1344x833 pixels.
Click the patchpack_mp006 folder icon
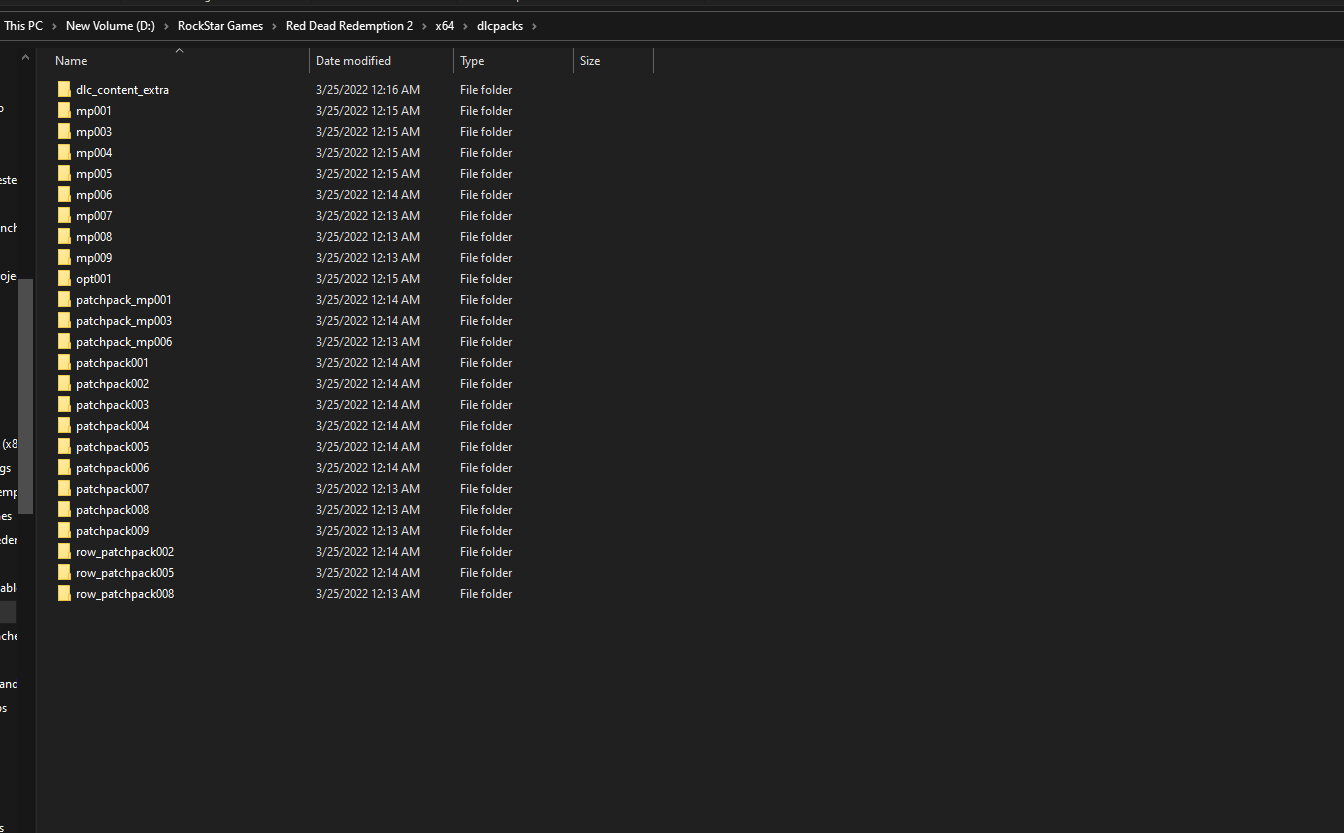[64, 342]
